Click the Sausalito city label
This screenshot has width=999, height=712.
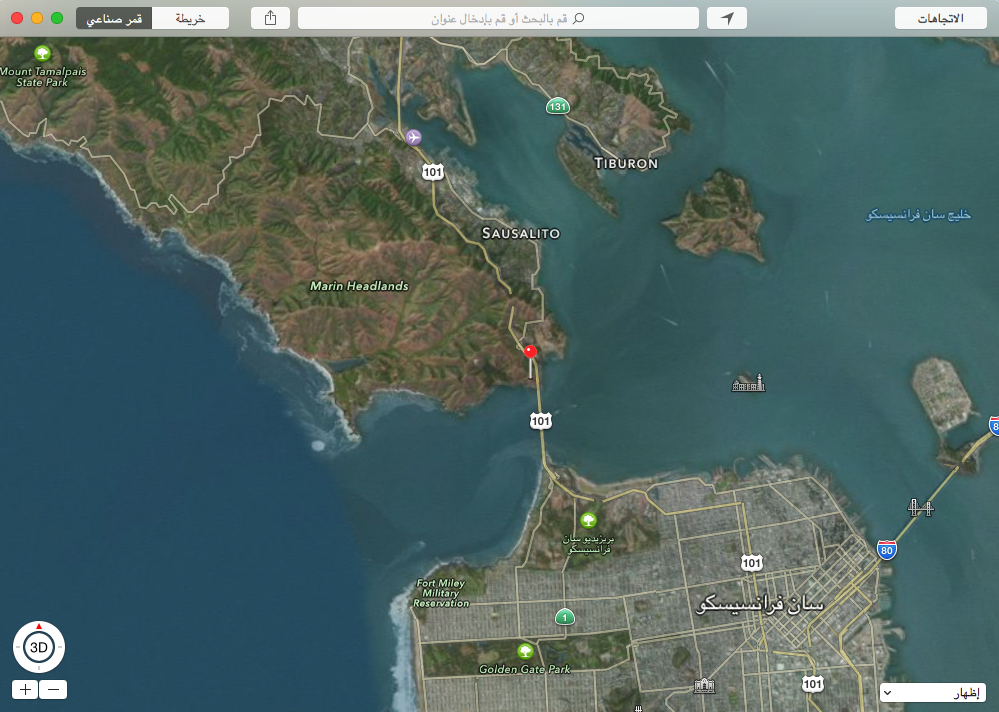(x=521, y=233)
